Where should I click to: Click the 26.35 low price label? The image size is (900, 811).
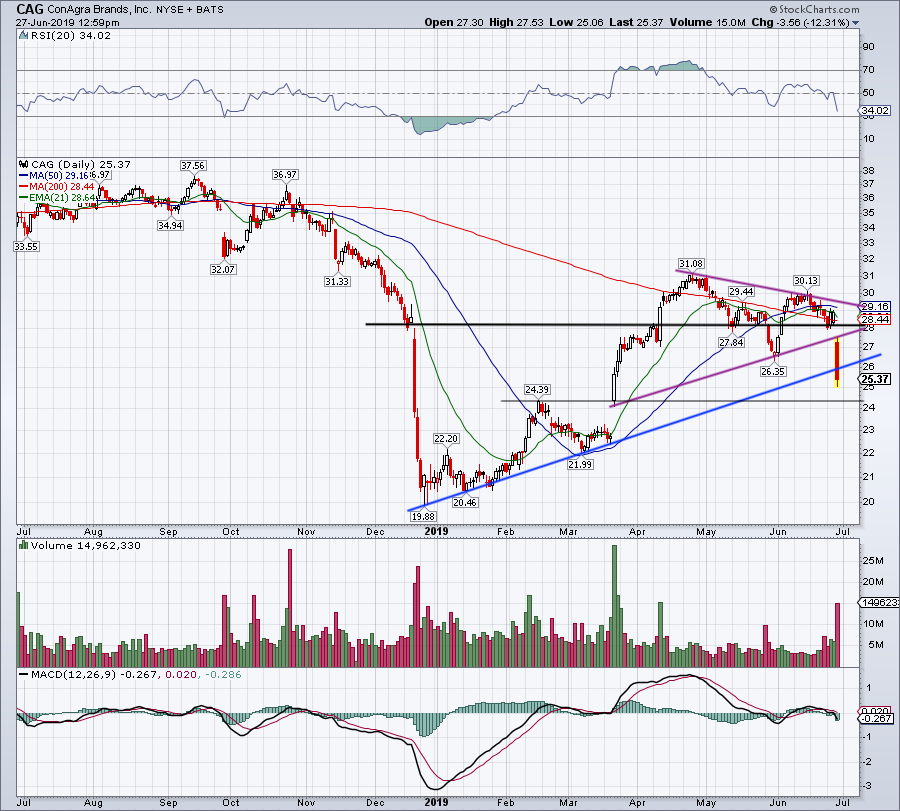(773, 371)
